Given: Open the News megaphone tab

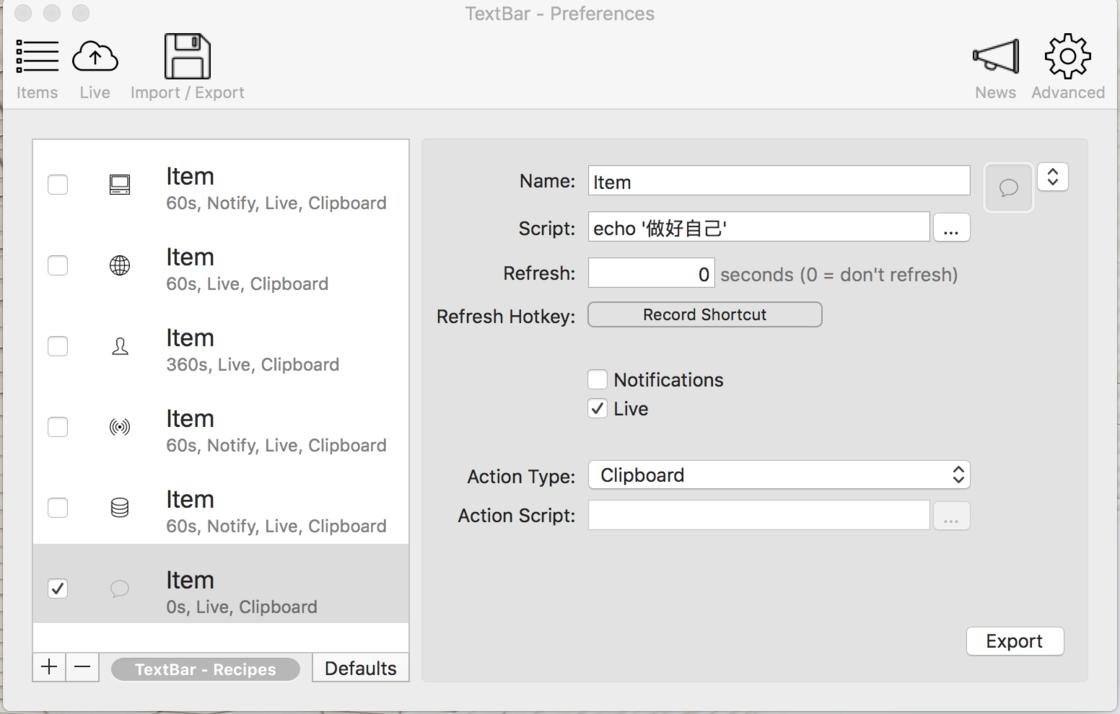Looking at the screenshot, I should 995,68.
